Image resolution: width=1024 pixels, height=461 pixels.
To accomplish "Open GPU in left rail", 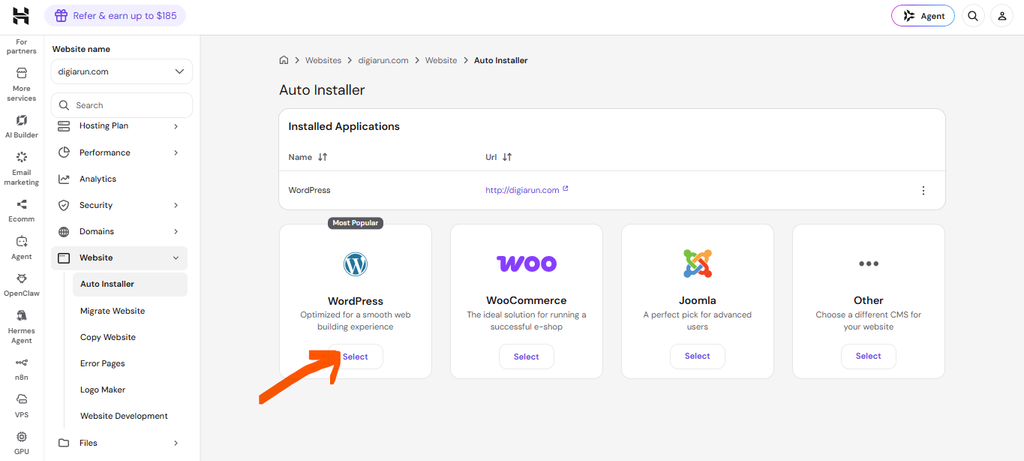I will click(x=21, y=443).
